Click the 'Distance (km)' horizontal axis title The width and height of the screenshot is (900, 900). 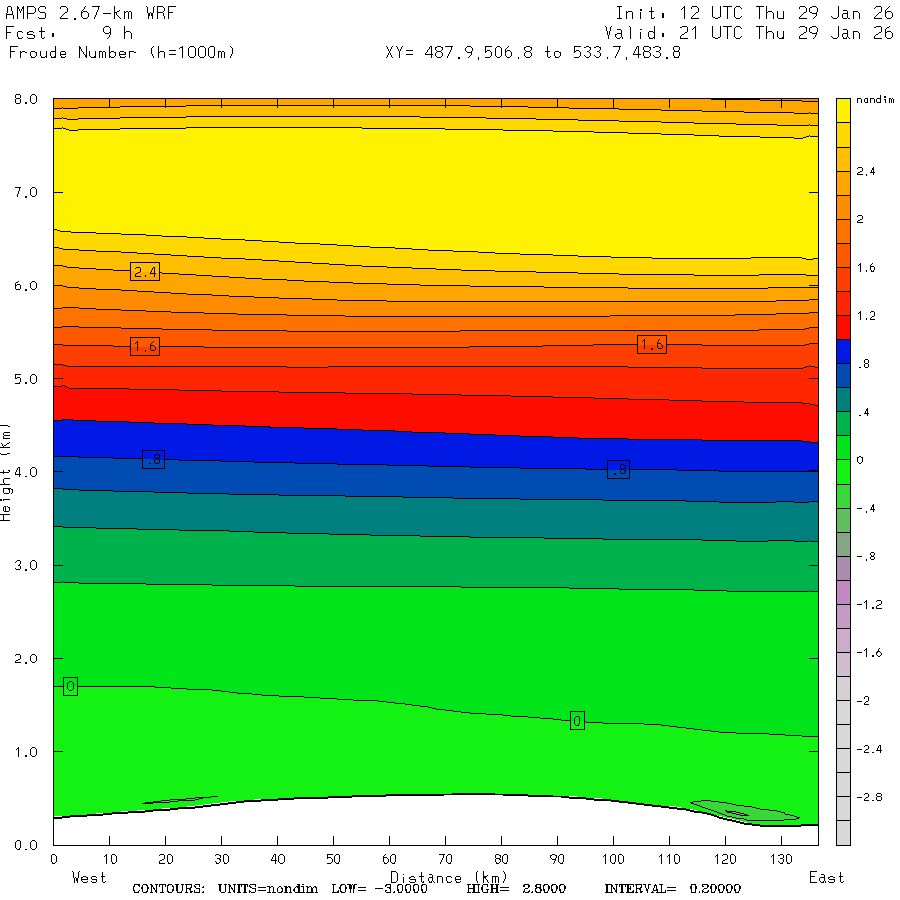(449, 877)
